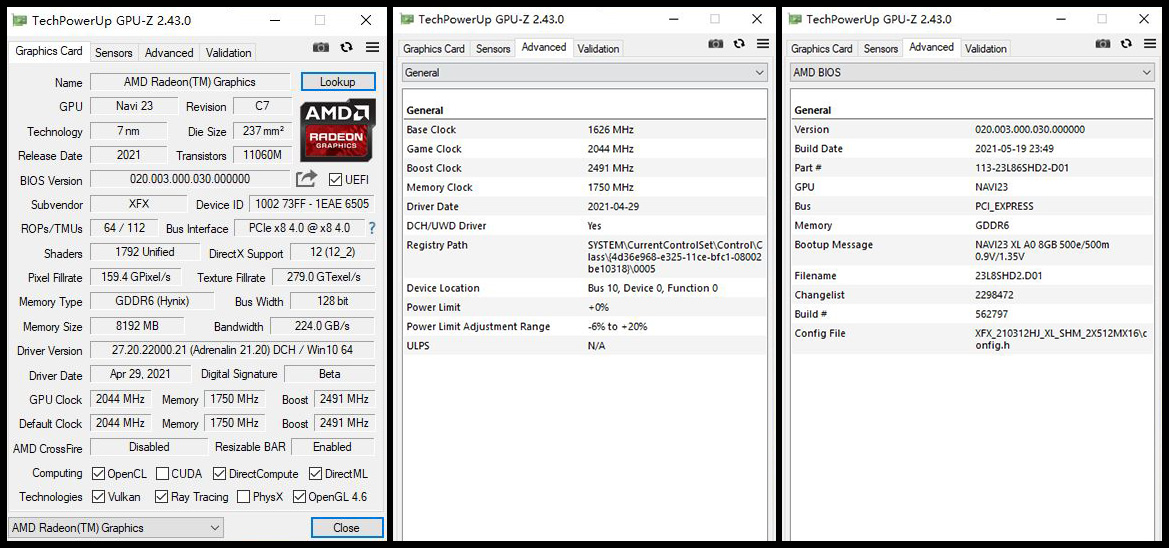This screenshot has width=1169, height=548.
Task: Open the General dropdown in the middle window
Action: point(584,72)
